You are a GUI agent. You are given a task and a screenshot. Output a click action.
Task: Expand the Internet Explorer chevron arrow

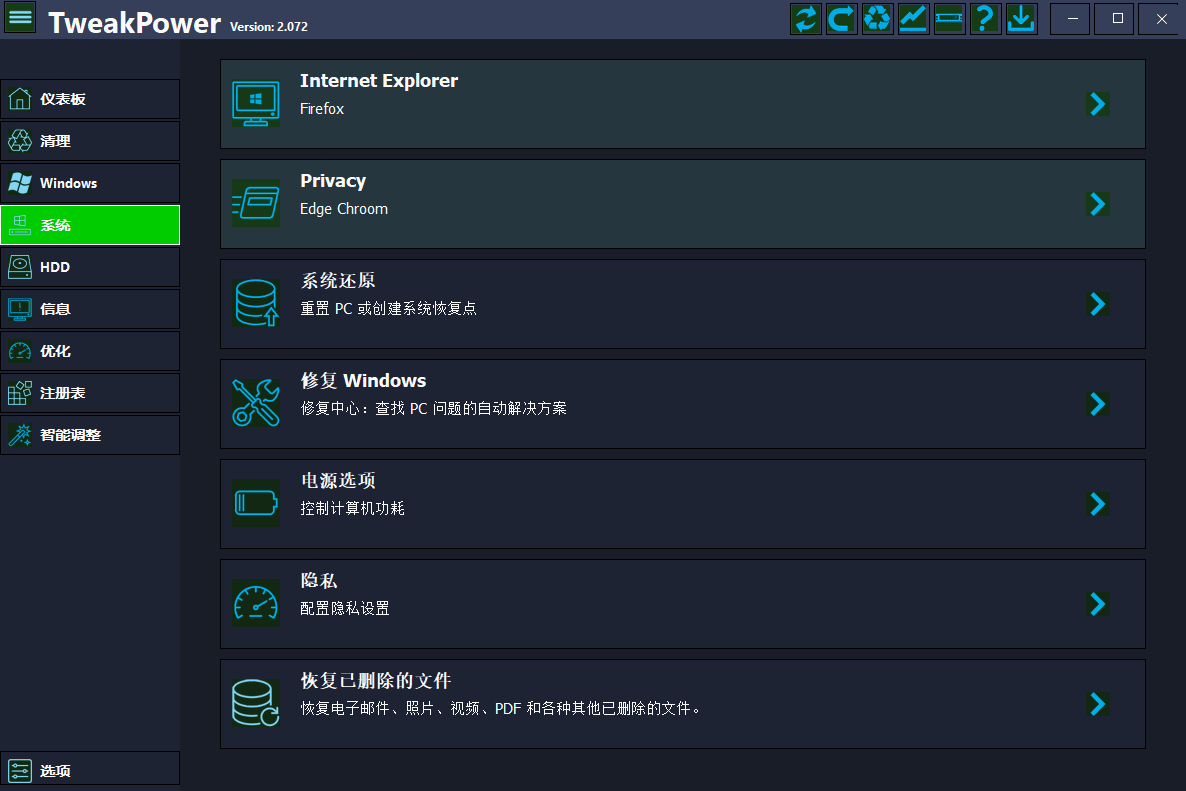pyautogui.click(x=1098, y=104)
